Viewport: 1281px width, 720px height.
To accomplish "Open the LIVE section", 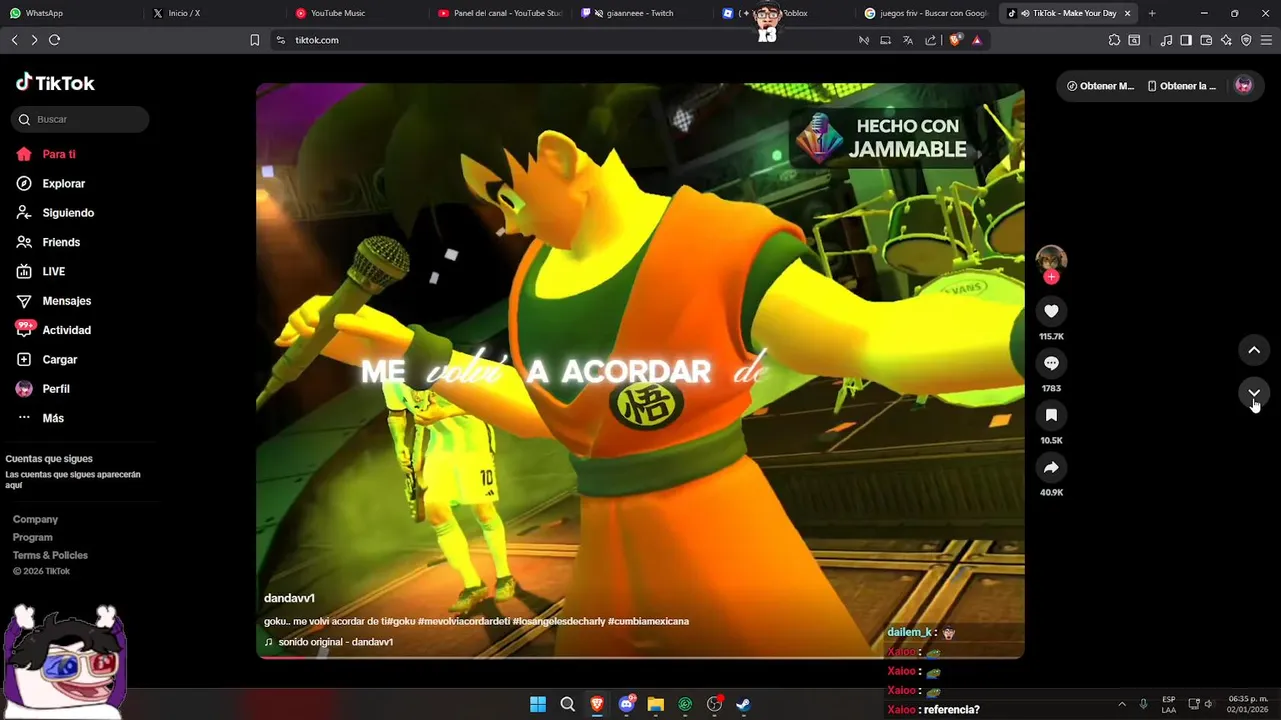I will coord(41,272).
